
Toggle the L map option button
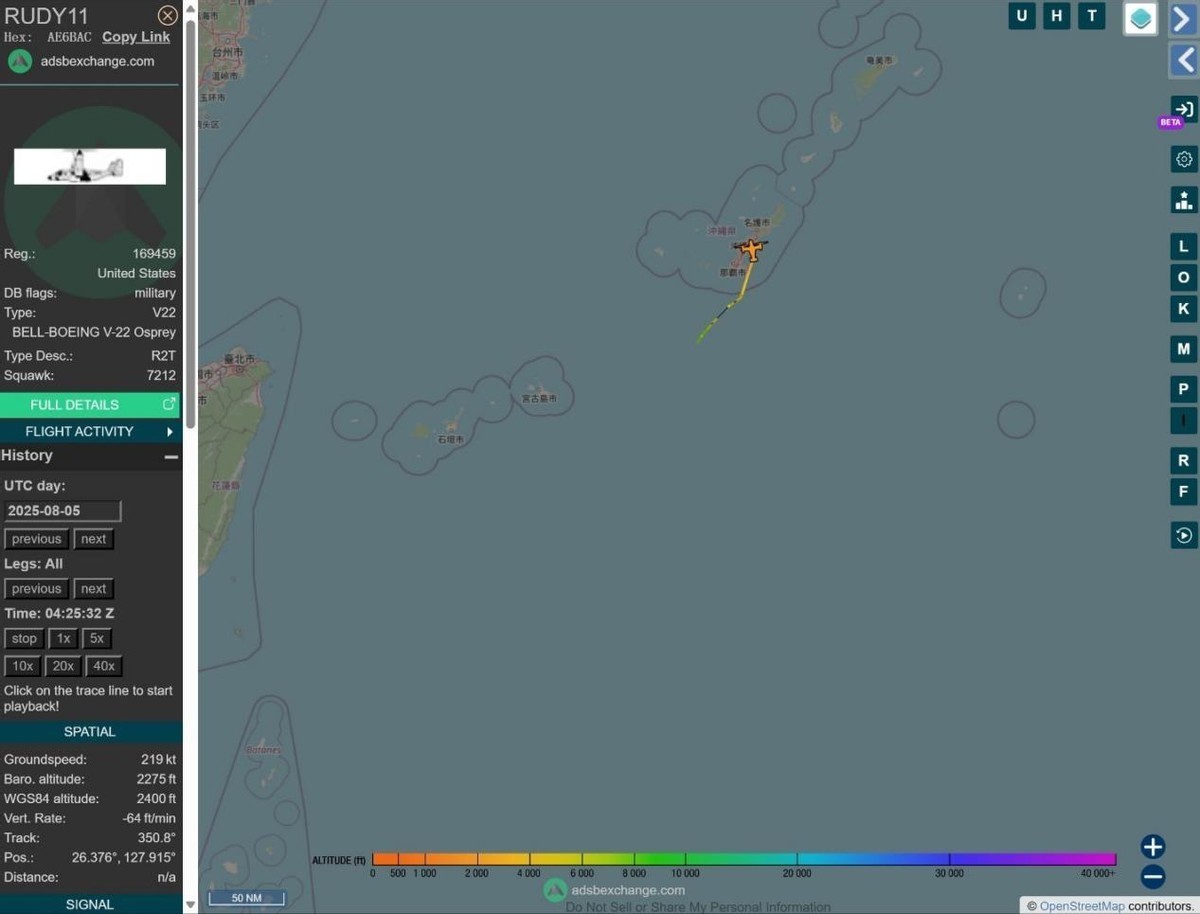tap(1184, 246)
